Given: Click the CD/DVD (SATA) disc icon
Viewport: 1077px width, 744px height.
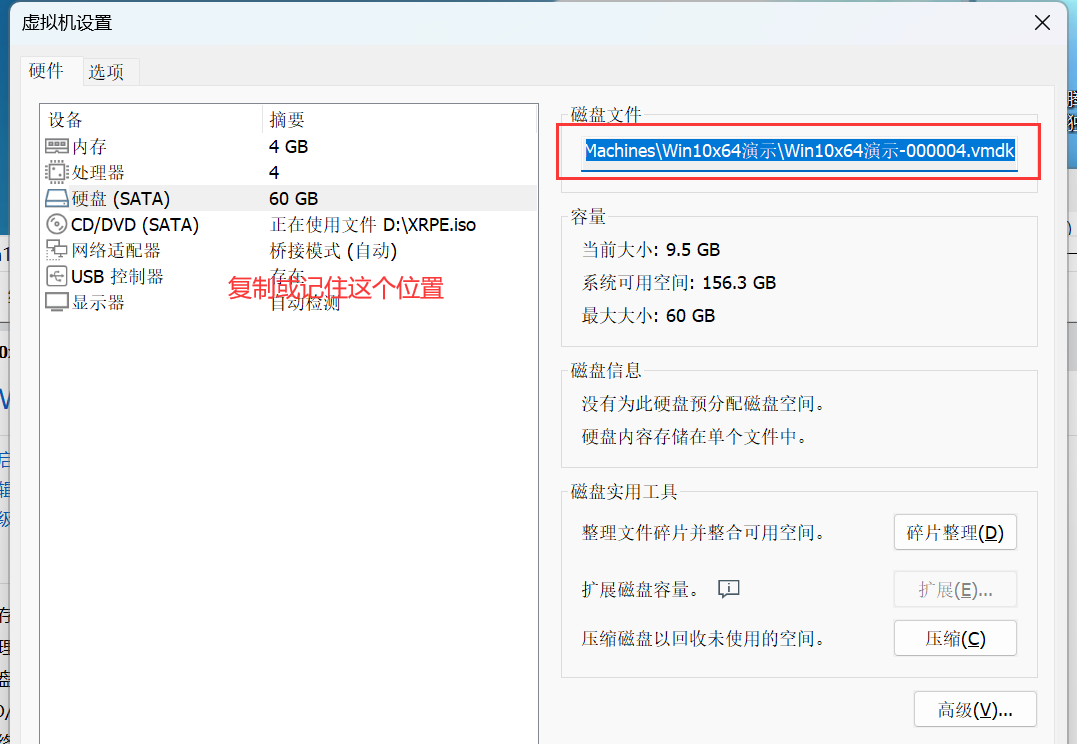Looking at the screenshot, I should point(57,225).
